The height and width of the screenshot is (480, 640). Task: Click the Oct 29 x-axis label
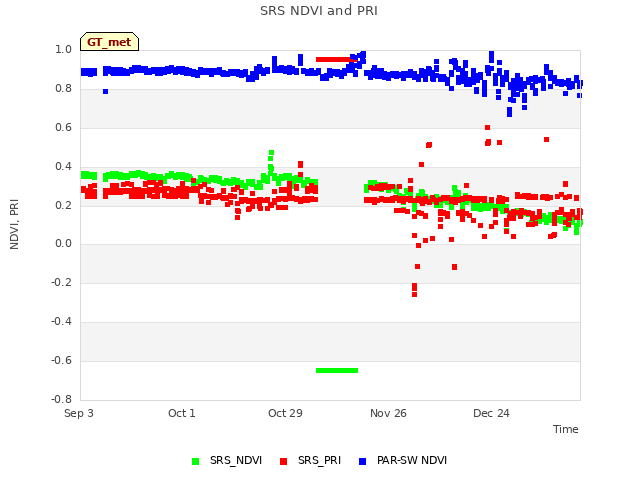click(x=285, y=413)
